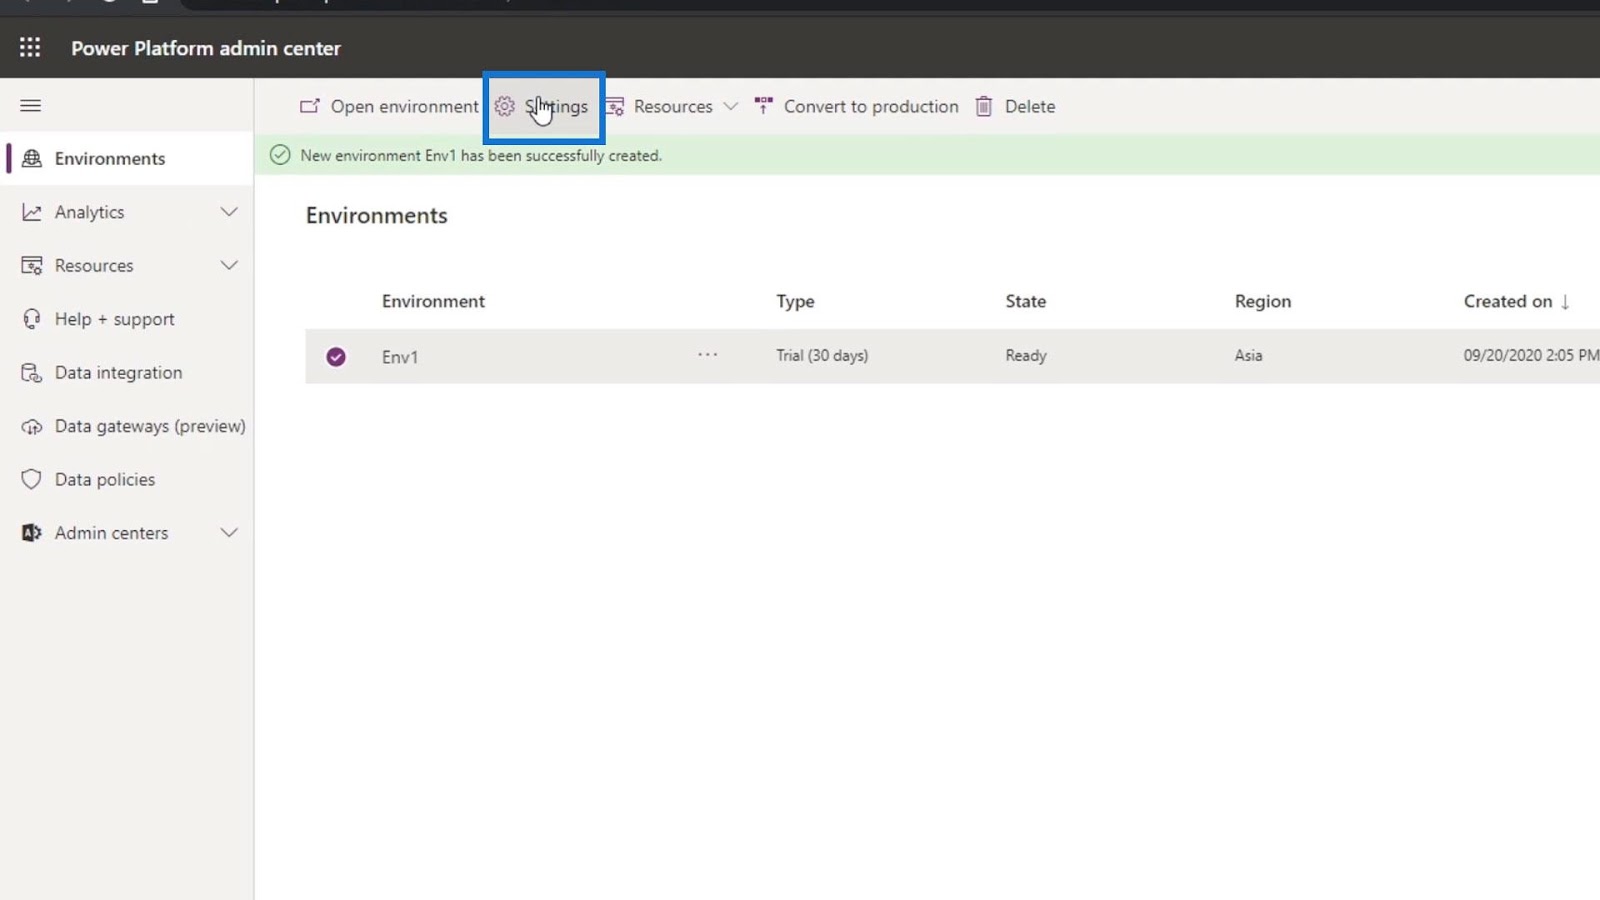Open Analytics in the sidebar
The image size is (1600, 900).
point(128,212)
